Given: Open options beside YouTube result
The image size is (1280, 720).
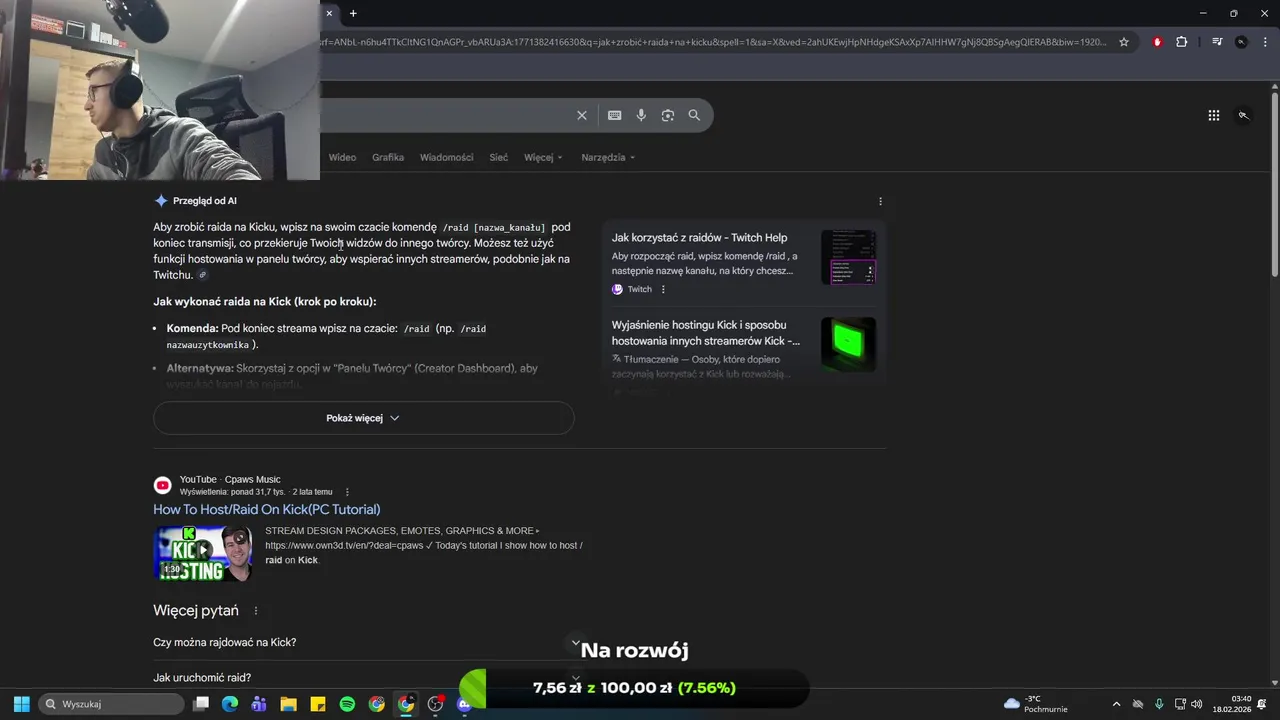Looking at the screenshot, I should pyautogui.click(x=347, y=492).
